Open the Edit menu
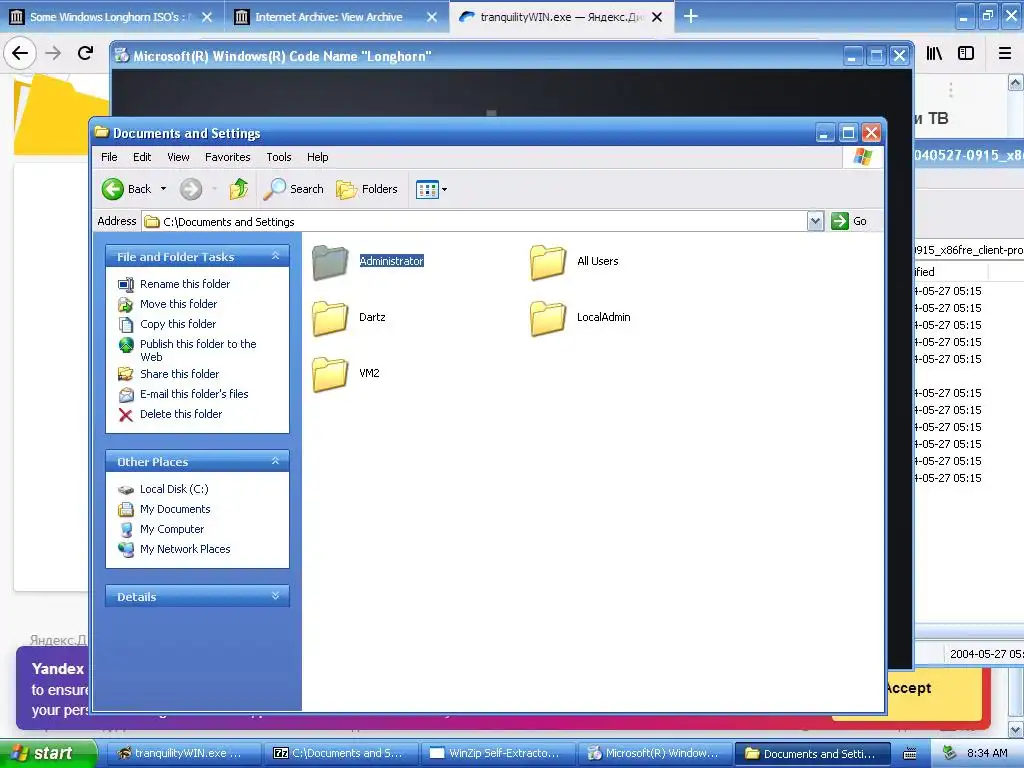Screen dimensions: 1024x768 [x=142, y=157]
